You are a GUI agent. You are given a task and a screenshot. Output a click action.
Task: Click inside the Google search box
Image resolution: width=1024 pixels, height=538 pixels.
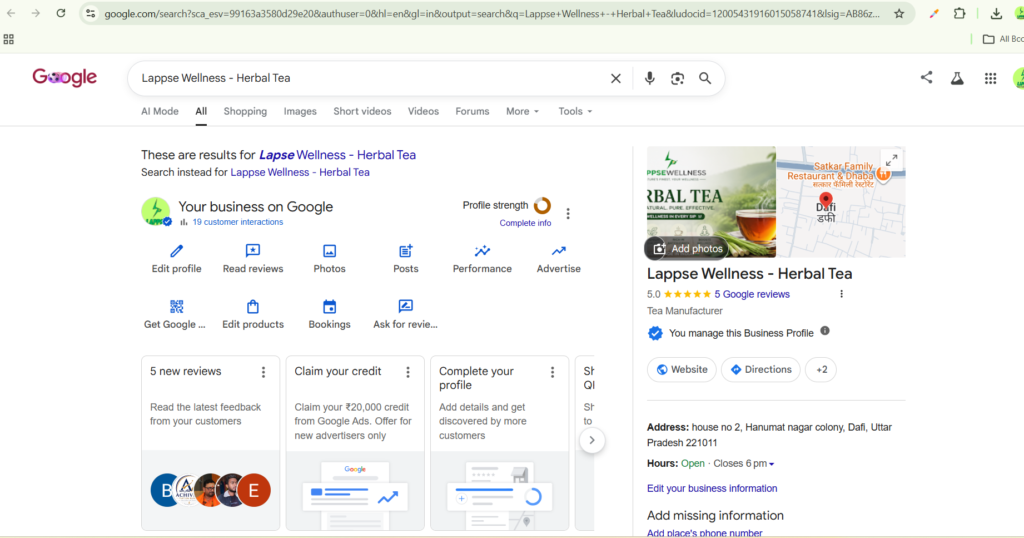coord(372,78)
